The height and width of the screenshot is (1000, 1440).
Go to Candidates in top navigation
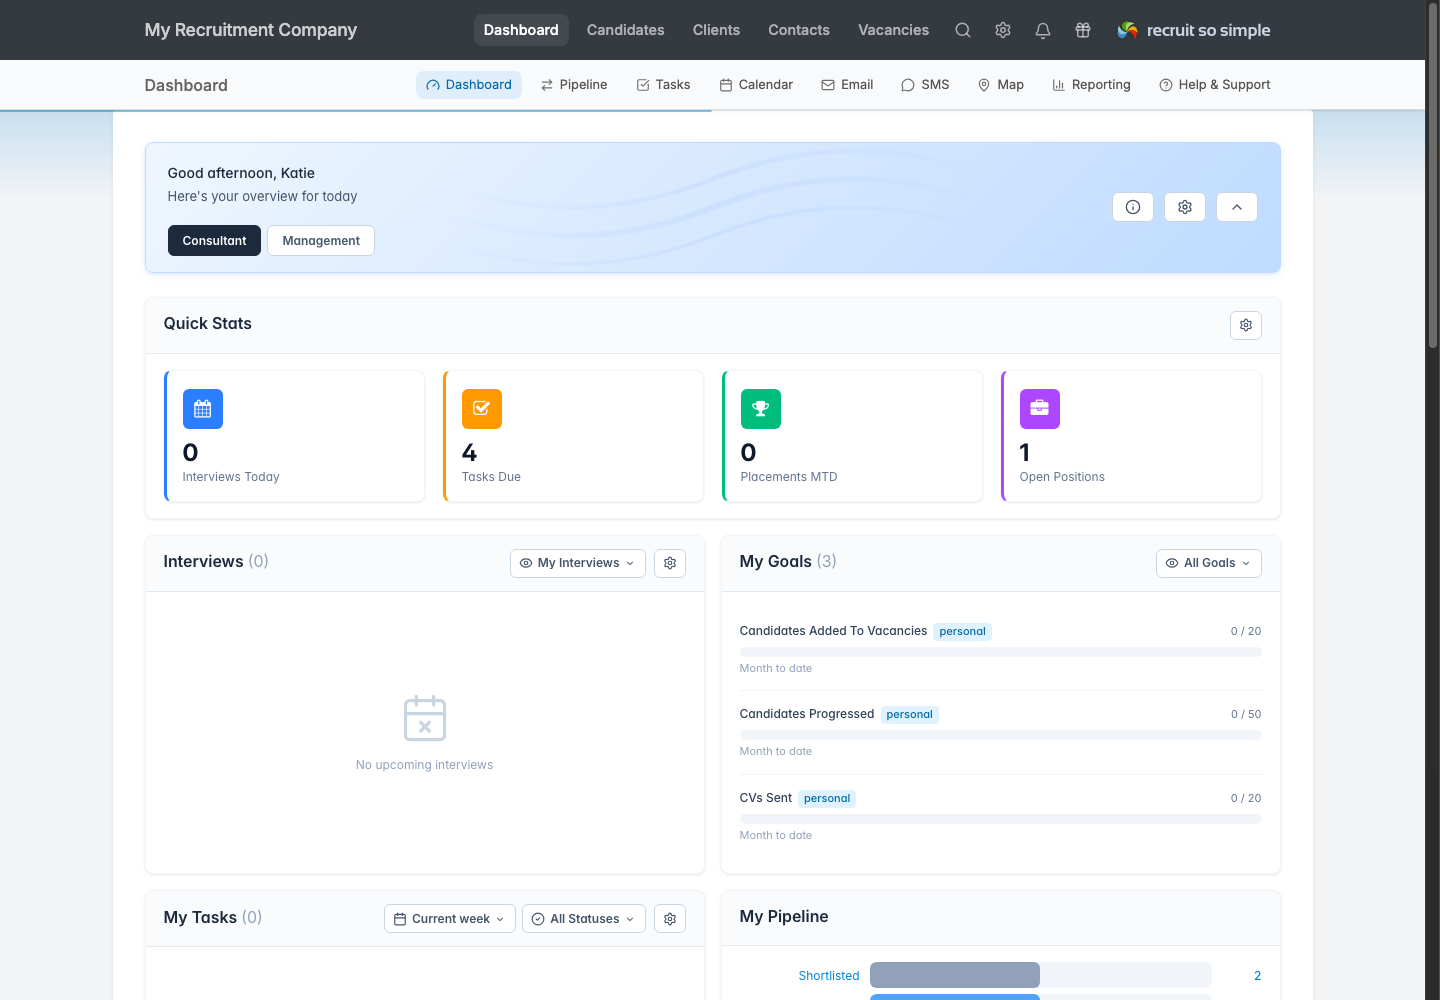626,30
